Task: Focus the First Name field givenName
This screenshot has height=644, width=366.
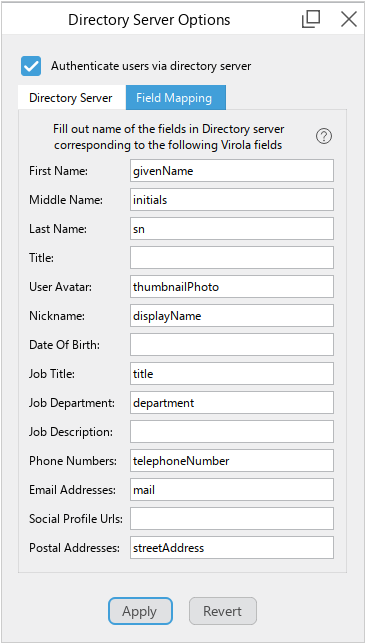Action: 232,170
